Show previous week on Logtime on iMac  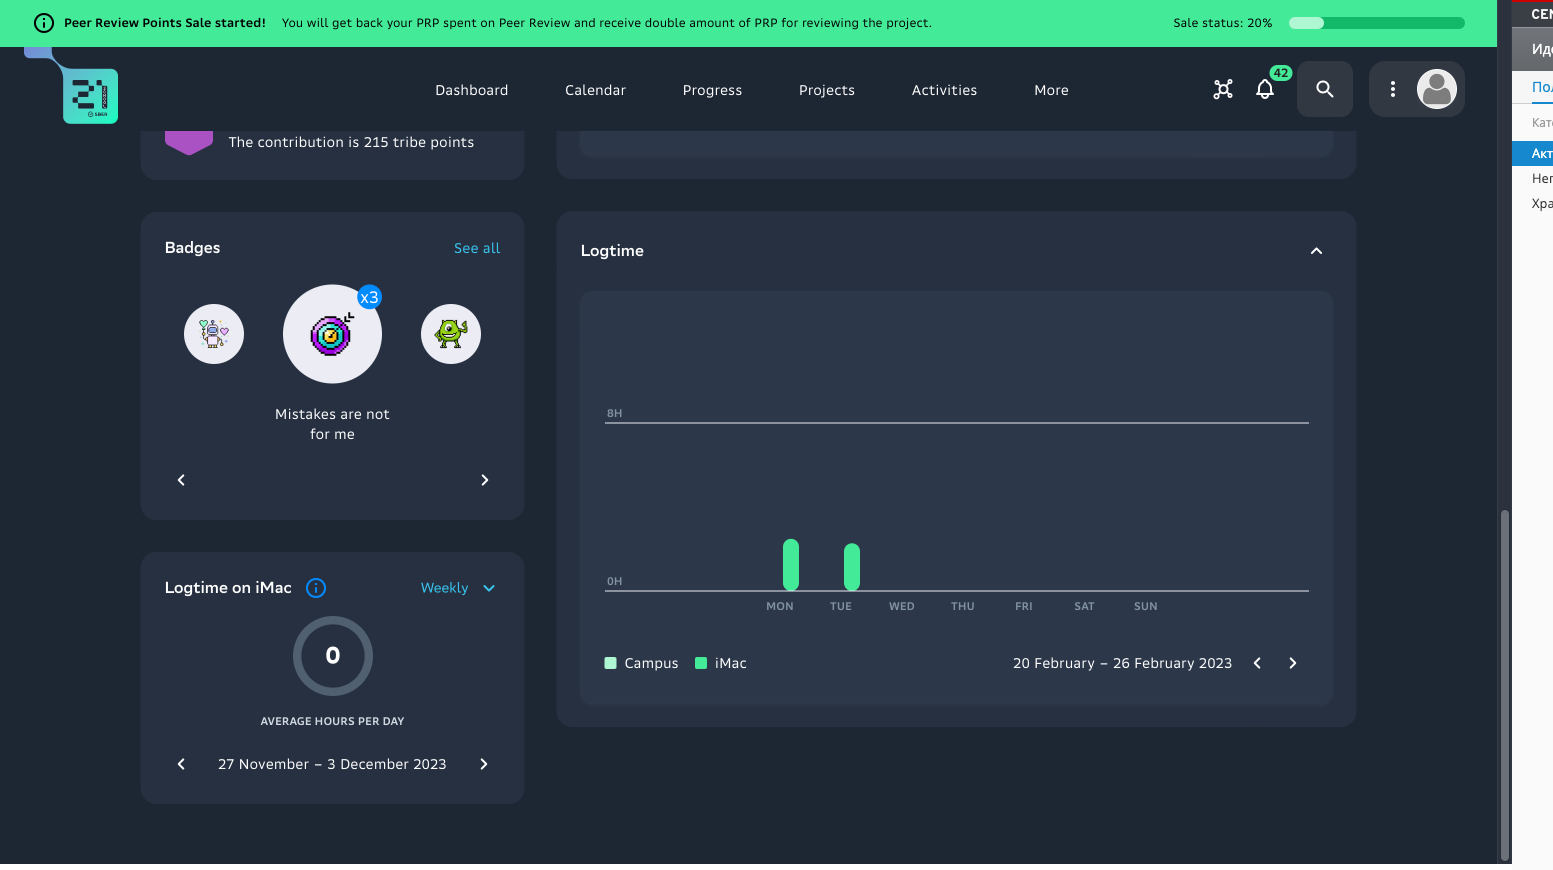click(x=181, y=764)
